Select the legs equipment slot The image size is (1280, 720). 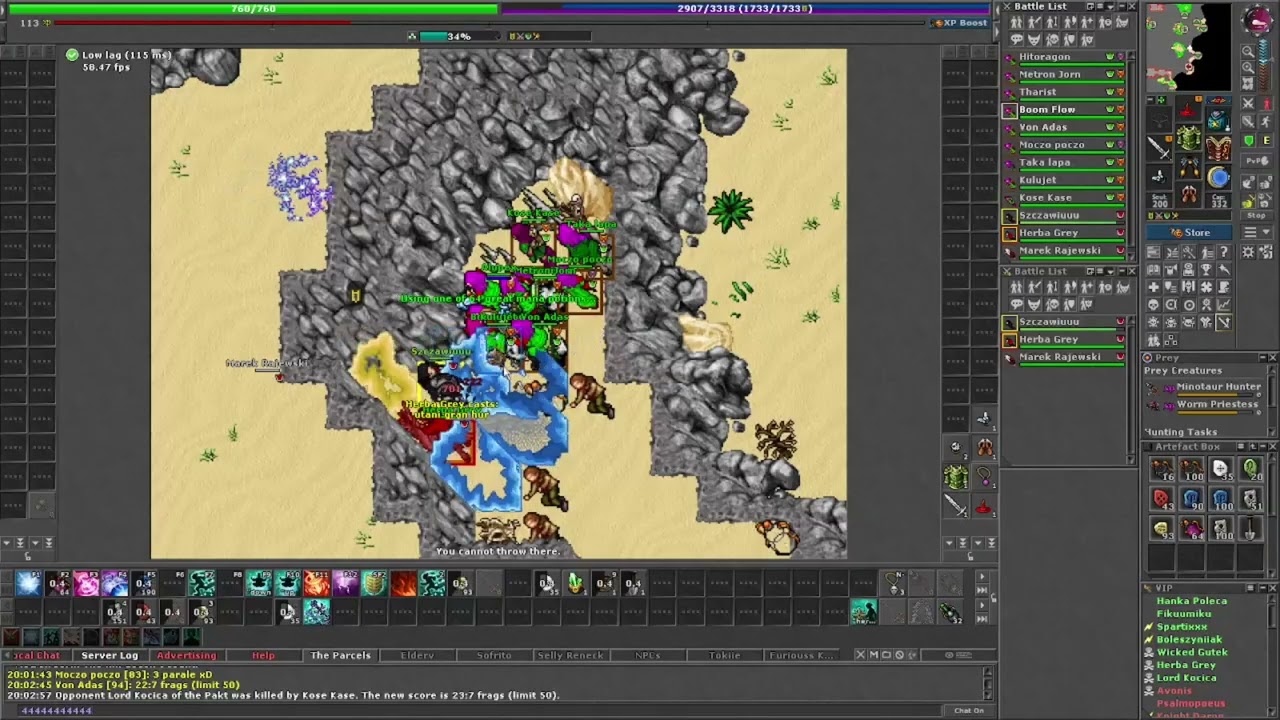tap(1188, 167)
